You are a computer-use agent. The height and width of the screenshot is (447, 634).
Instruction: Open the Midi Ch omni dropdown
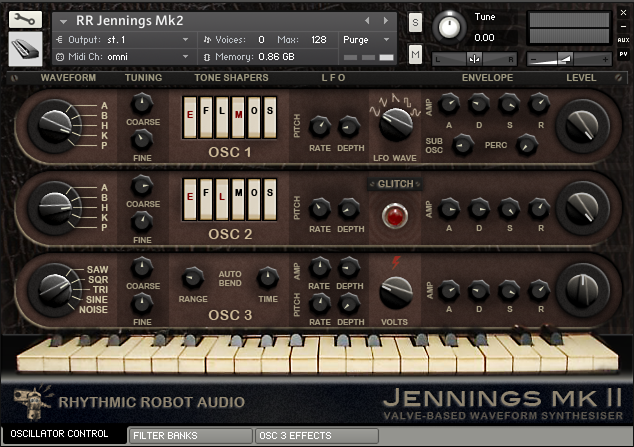[123, 57]
